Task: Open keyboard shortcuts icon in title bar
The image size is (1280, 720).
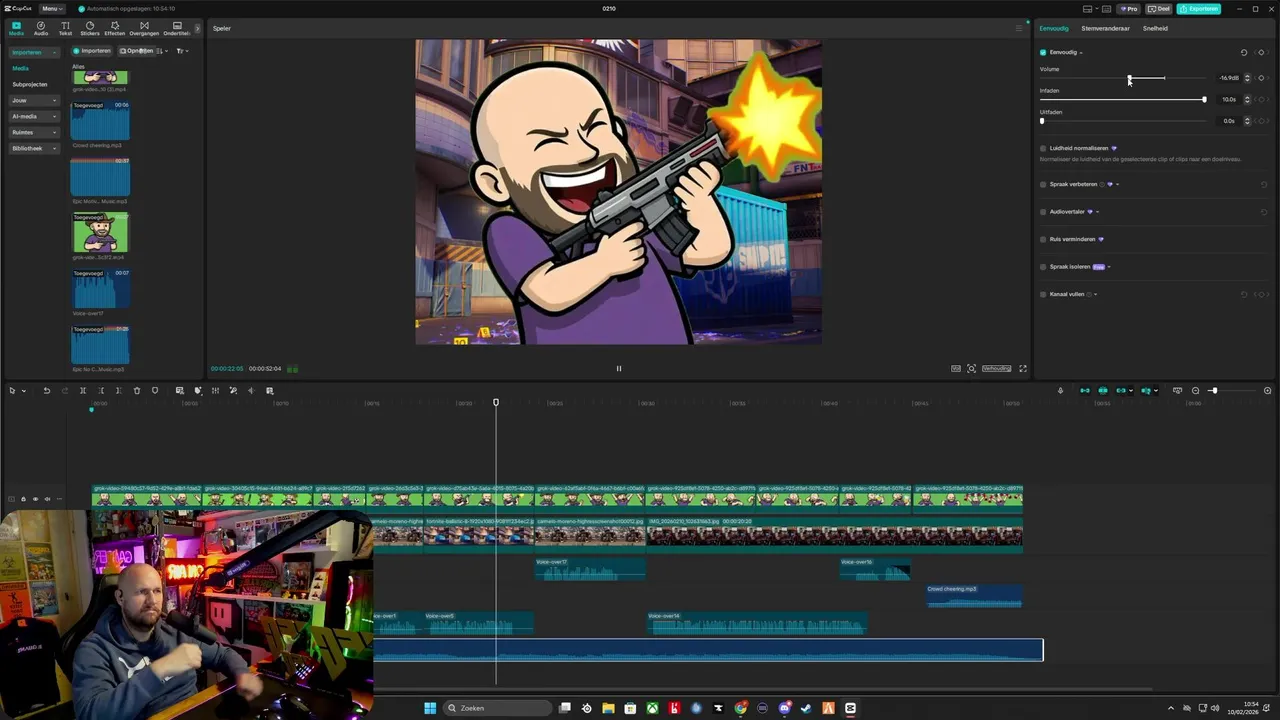Action: [1105, 8]
